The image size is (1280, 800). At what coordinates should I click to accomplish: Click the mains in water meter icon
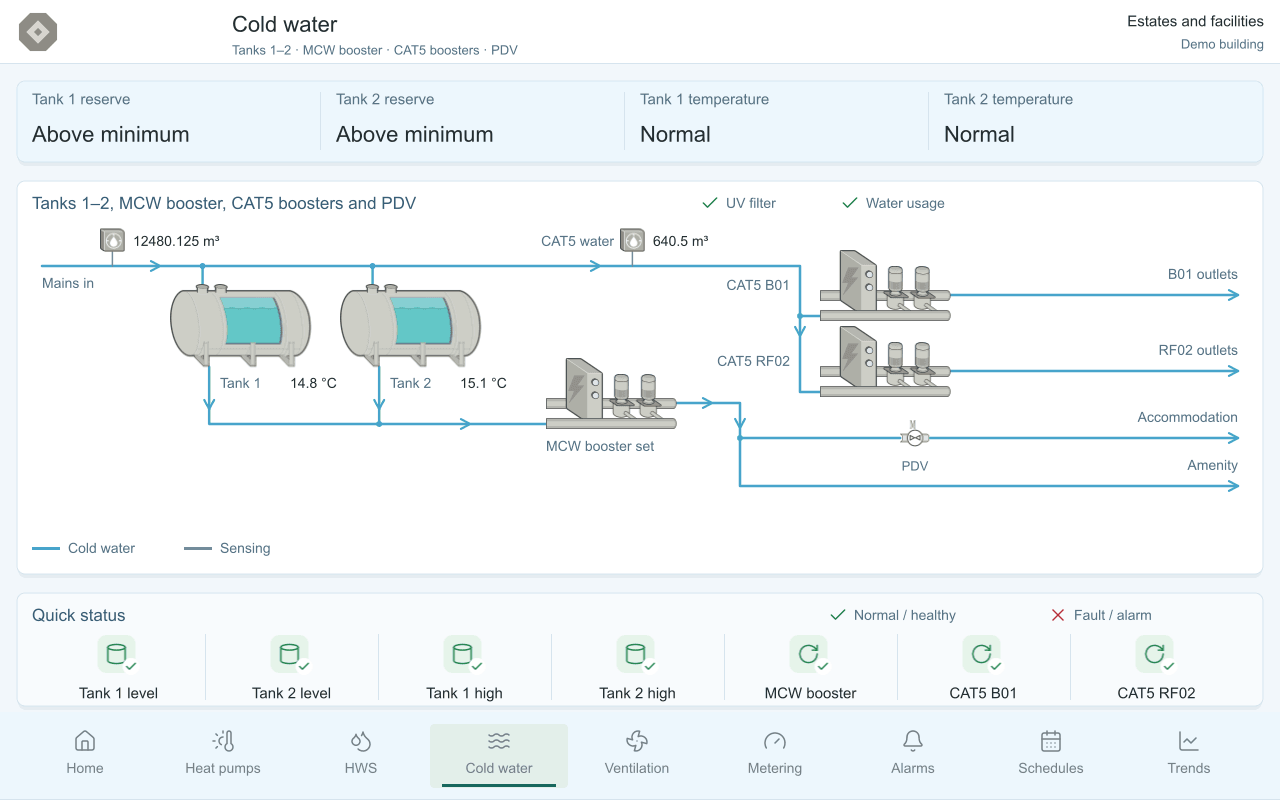[x=112, y=240]
